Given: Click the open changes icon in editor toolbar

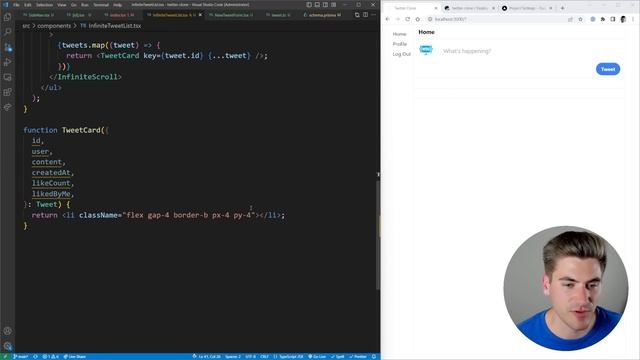Looking at the screenshot, I should [x=357, y=15].
